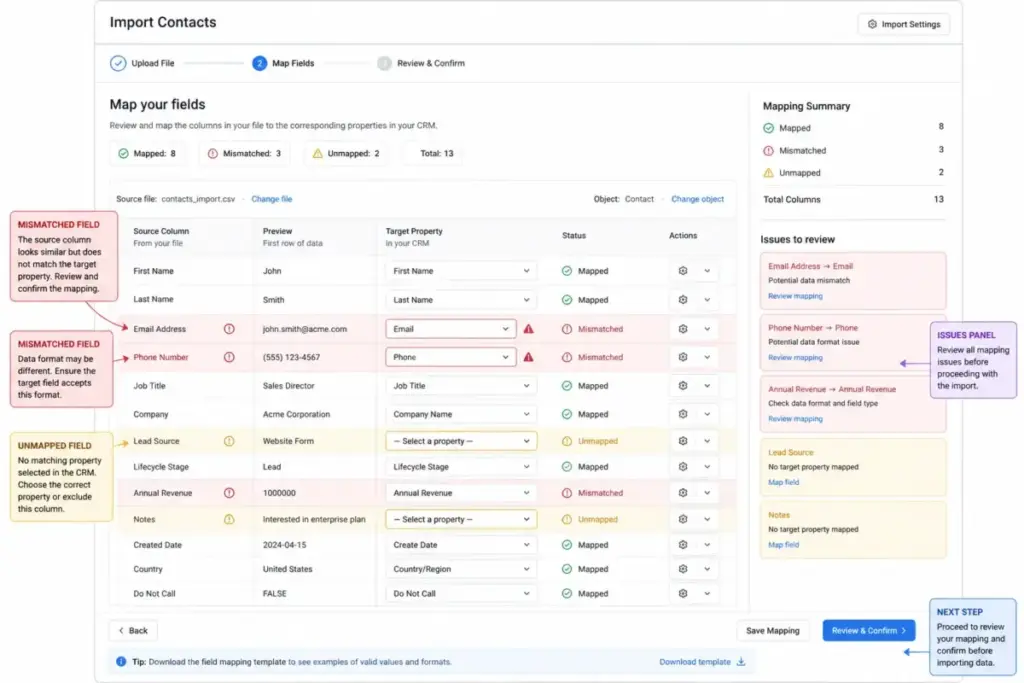Open settings gear for Do Not Call row

click(x=682, y=594)
